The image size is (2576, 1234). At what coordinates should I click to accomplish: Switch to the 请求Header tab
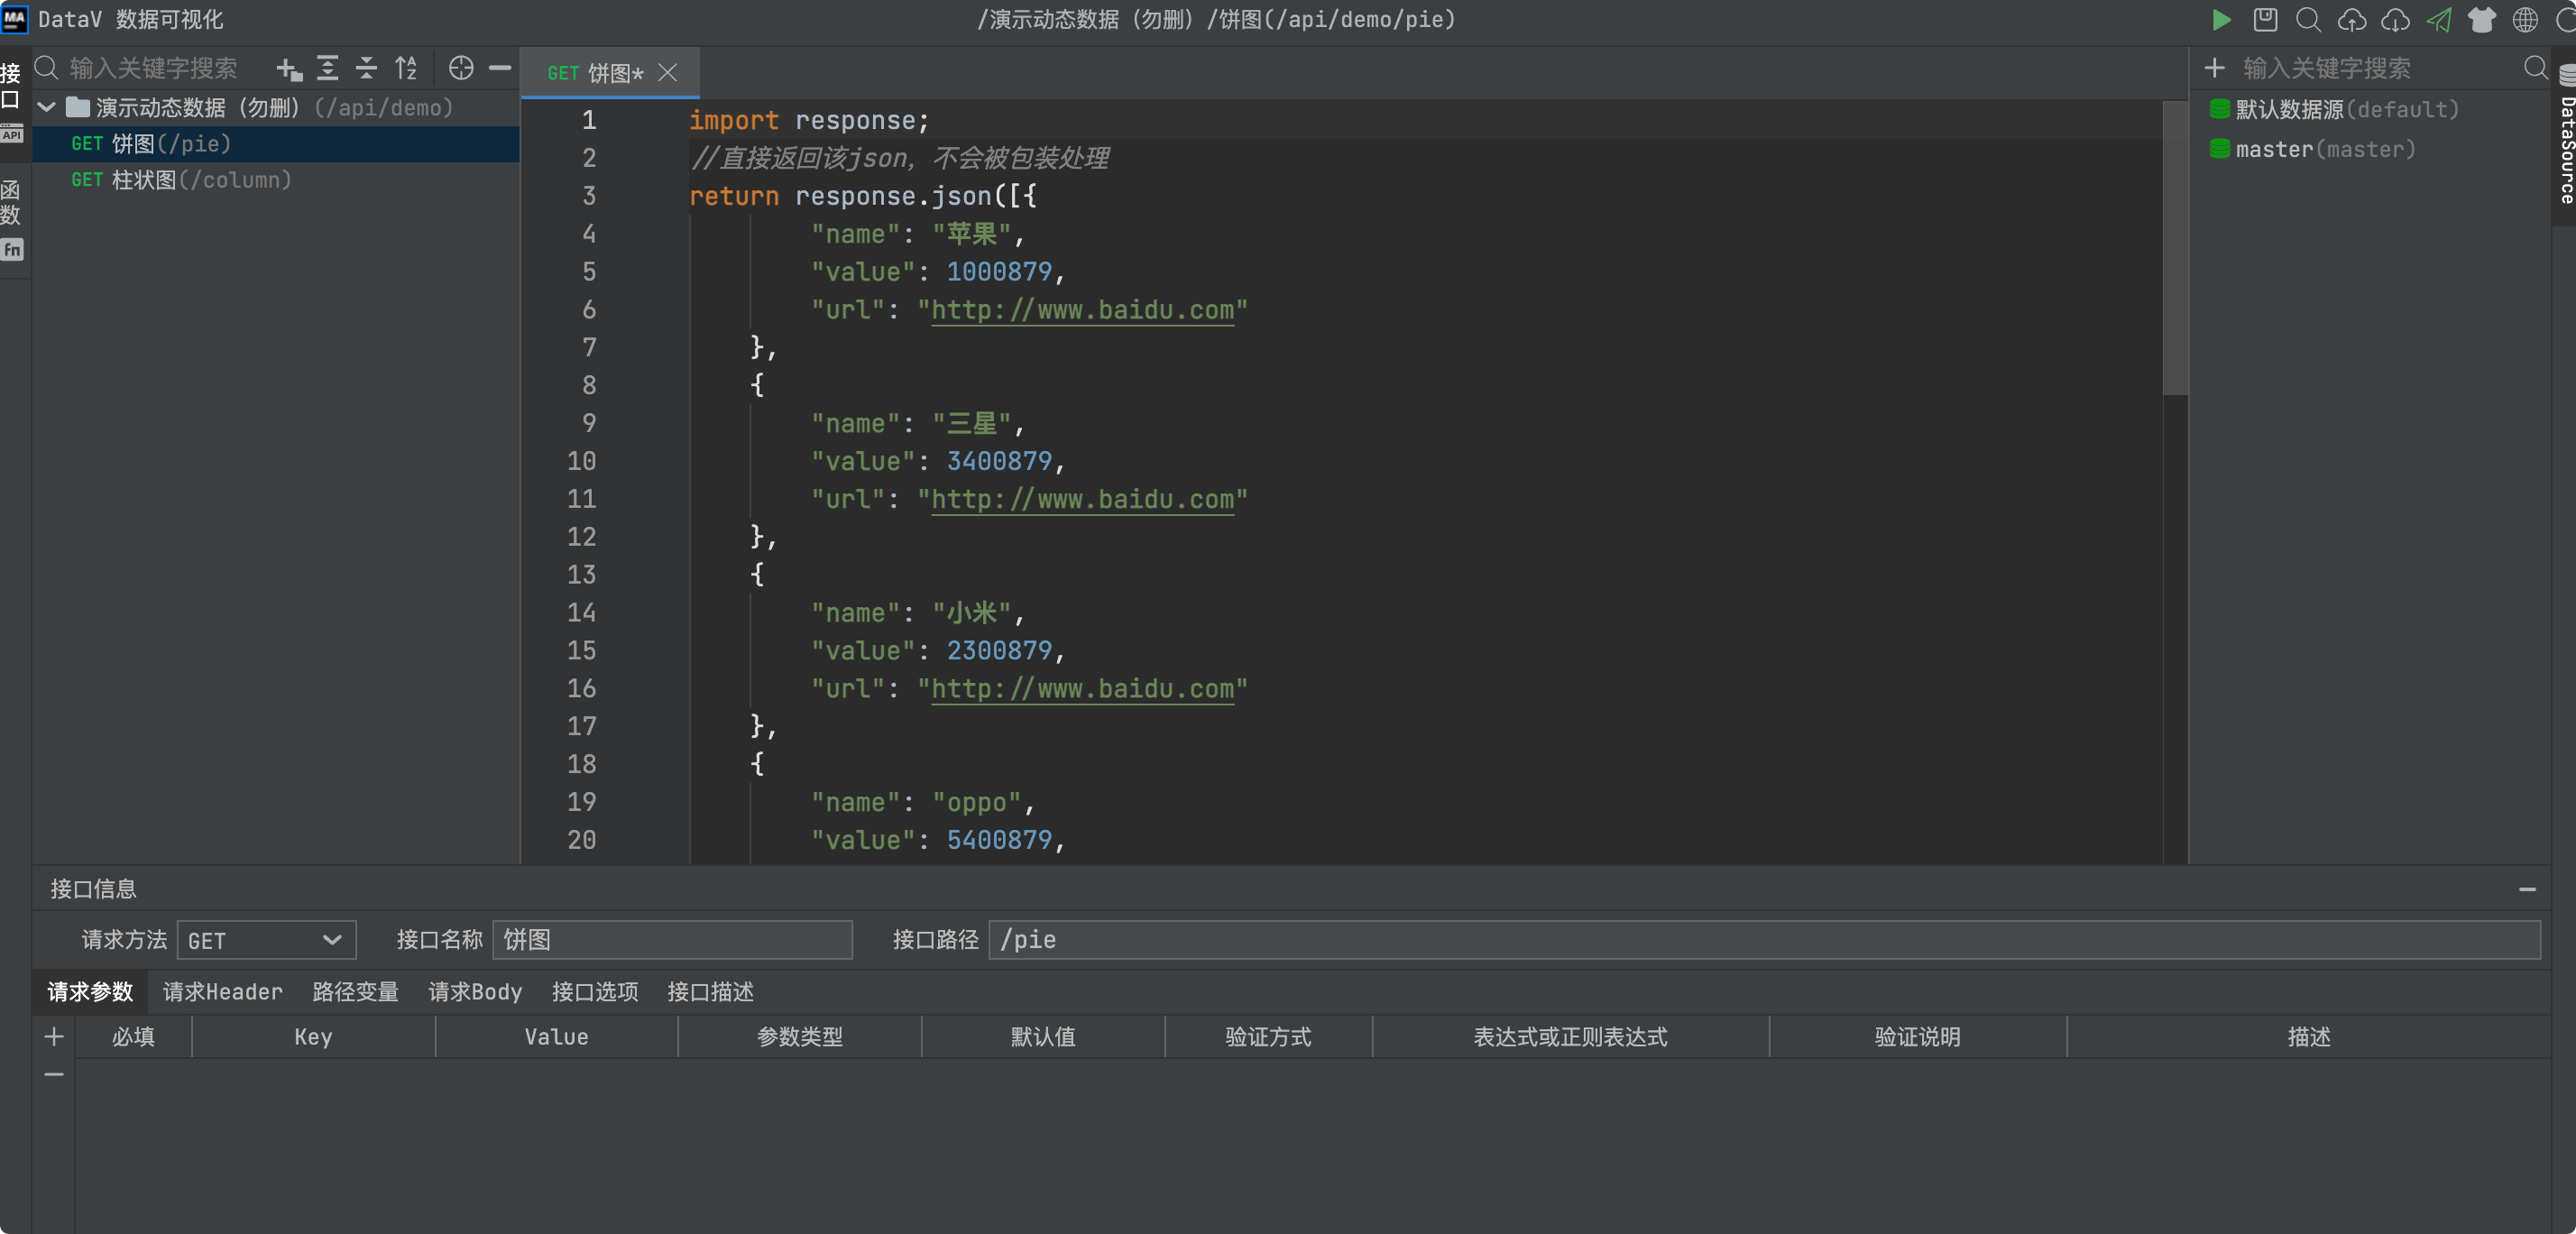[x=222, y=992]
